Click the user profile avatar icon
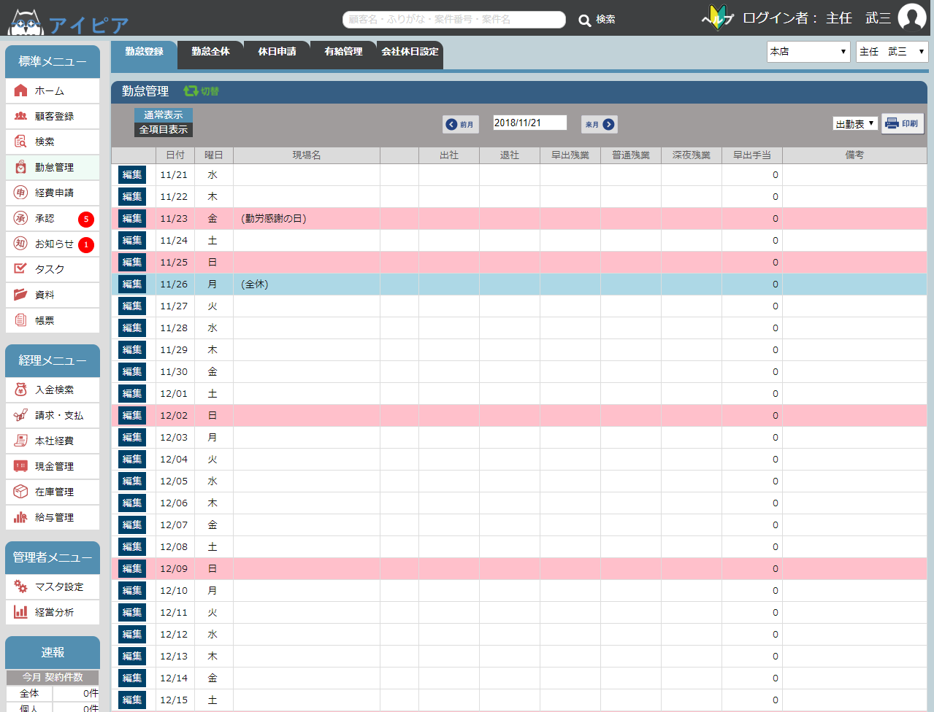The width and height of the screenshot is (934, 712). coord(911,17)
